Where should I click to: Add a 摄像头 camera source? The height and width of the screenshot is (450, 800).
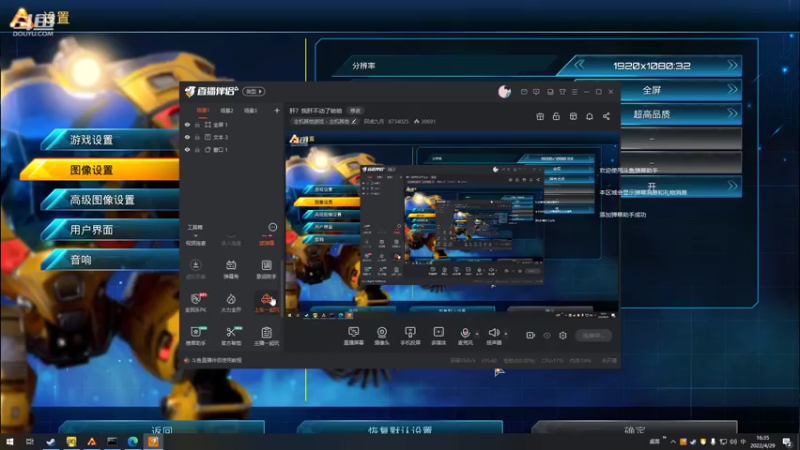click(x=382, y=336)
